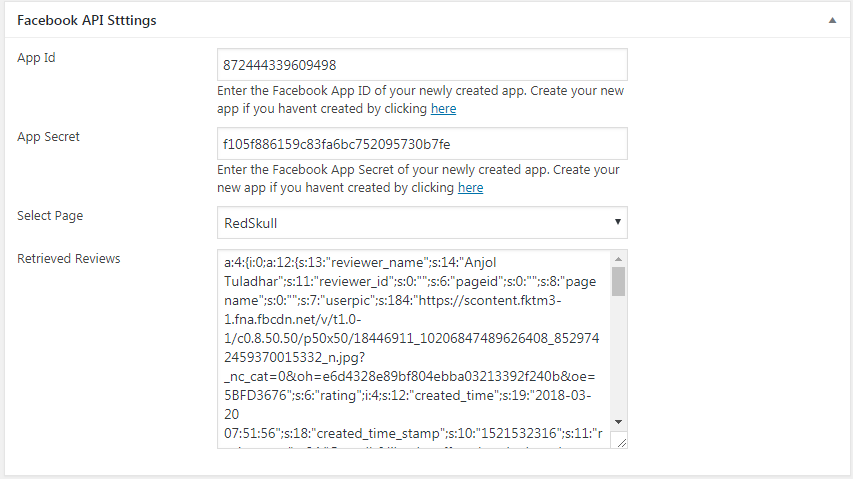Viewport: 853px width, 479px height.
Task: Click the arrow on the RedSkull combo box
Action: (617, 222)
